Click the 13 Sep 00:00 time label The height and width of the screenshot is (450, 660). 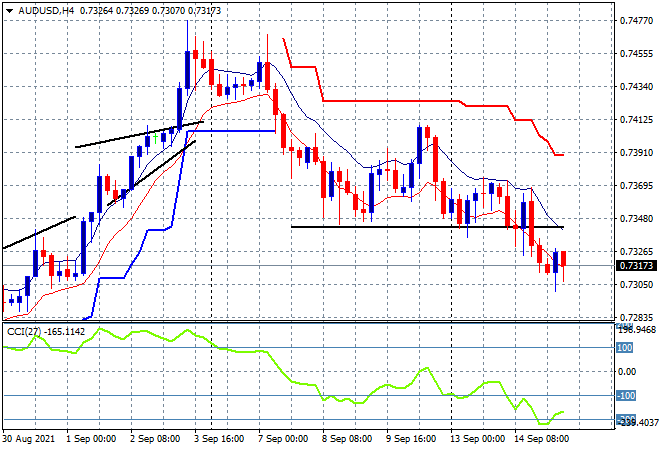click(477, 439)
